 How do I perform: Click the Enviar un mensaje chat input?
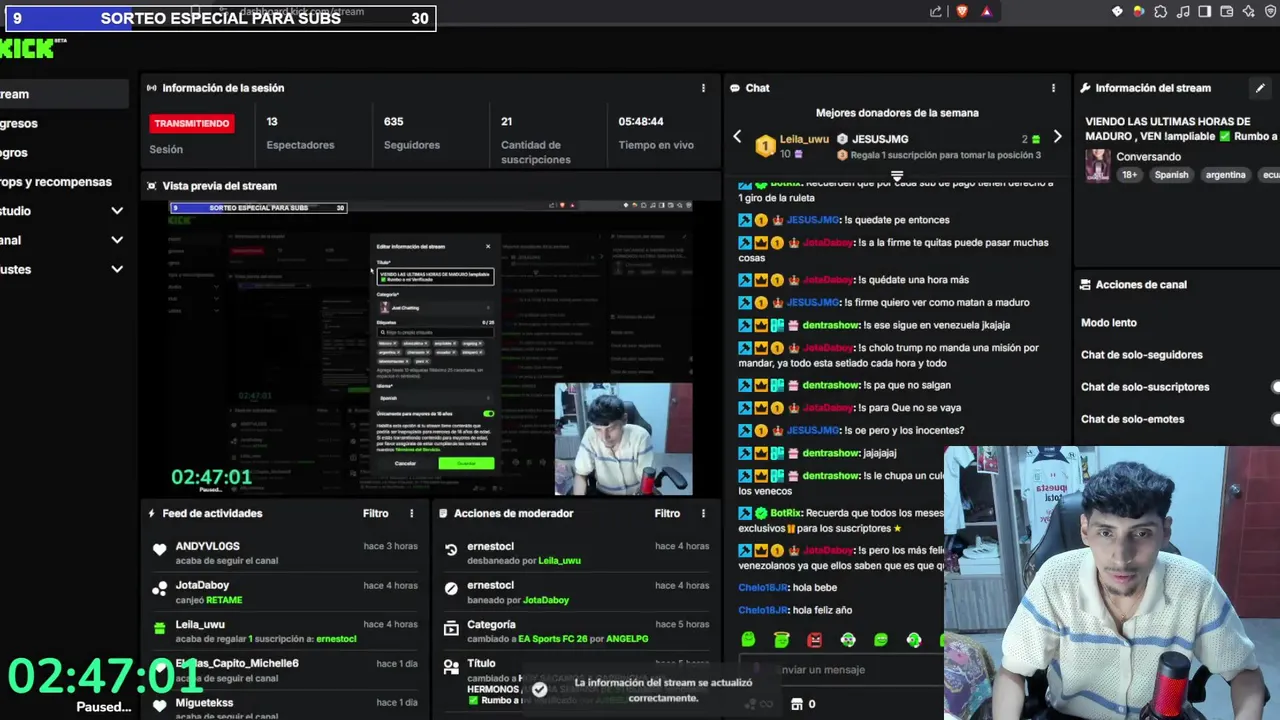[840, 670]
